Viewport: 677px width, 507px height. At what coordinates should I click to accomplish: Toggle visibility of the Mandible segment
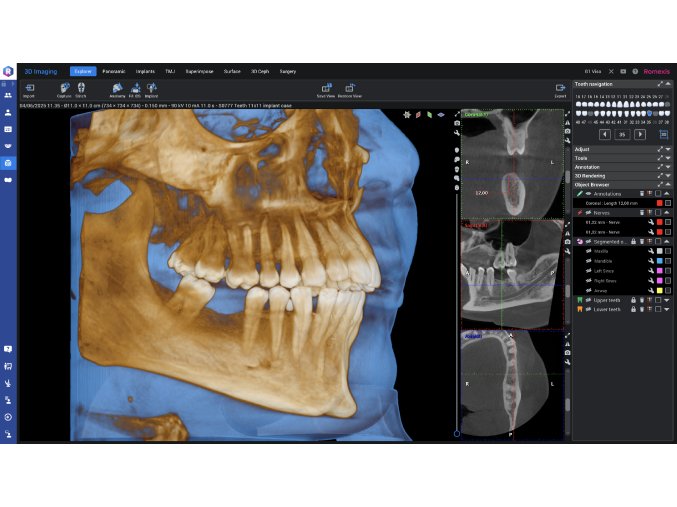pyautogui.click(x=588, y=261)
